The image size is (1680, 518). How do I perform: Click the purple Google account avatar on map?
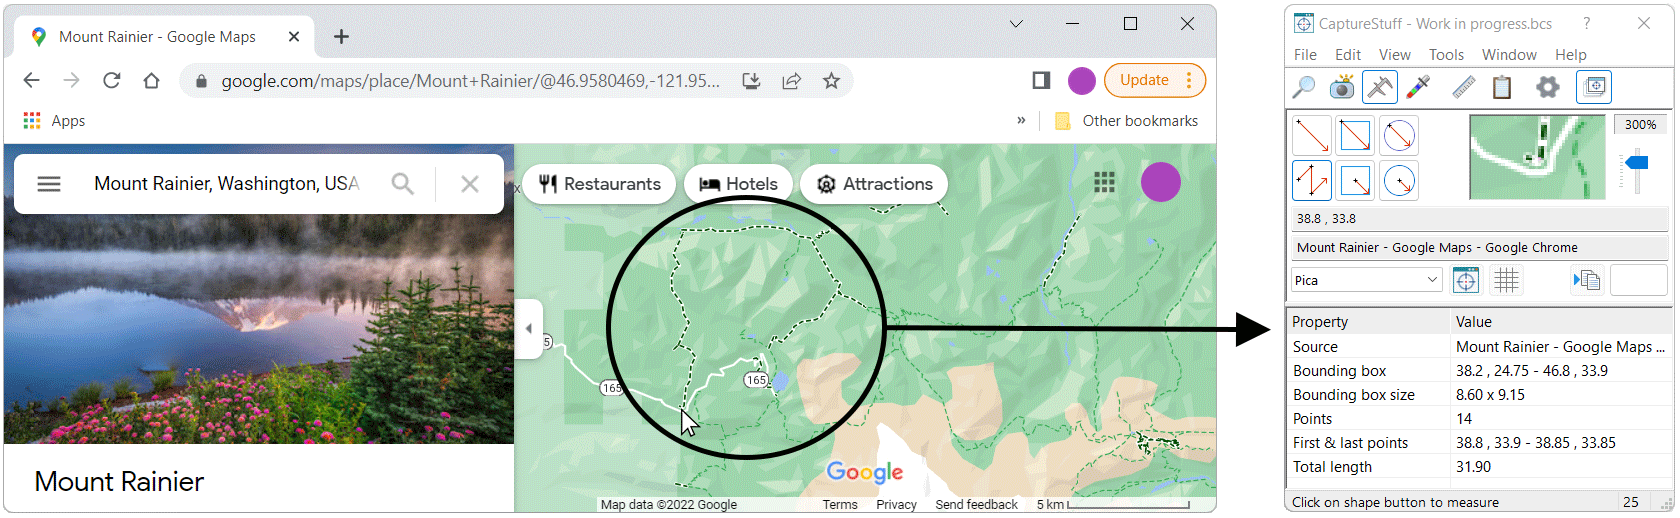[1161, 182]
